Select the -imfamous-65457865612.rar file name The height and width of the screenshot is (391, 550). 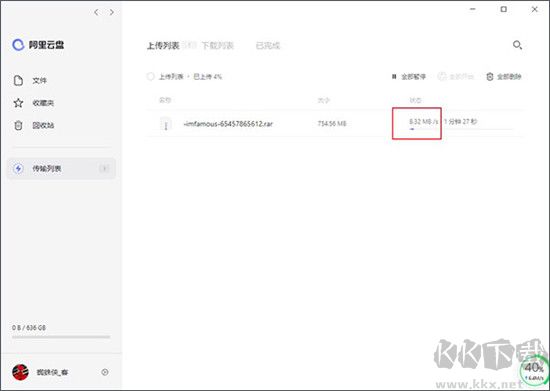[x=228, y=124]
